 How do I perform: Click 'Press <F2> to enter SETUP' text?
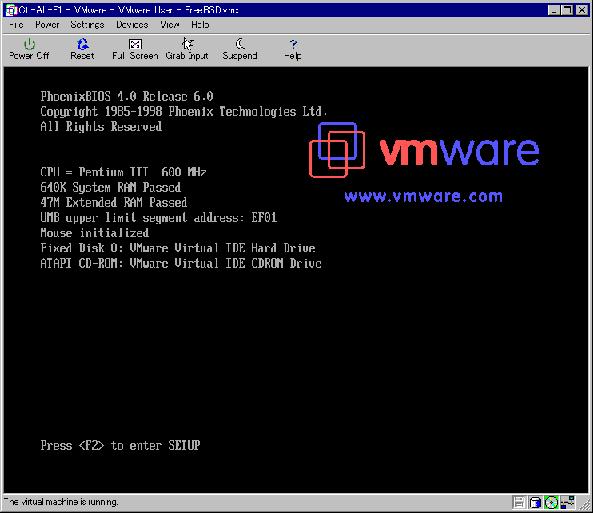120,445
